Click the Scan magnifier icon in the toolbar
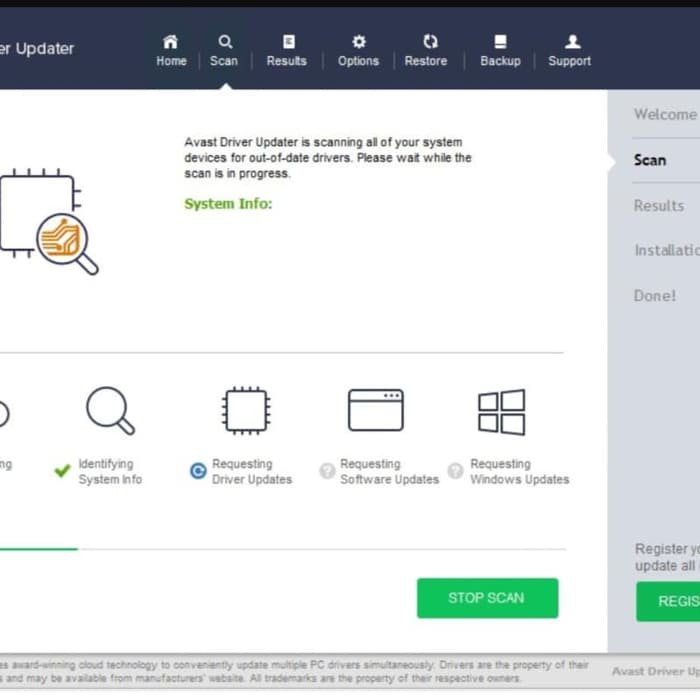Viewport: 700px width, 700px height. 225,42
